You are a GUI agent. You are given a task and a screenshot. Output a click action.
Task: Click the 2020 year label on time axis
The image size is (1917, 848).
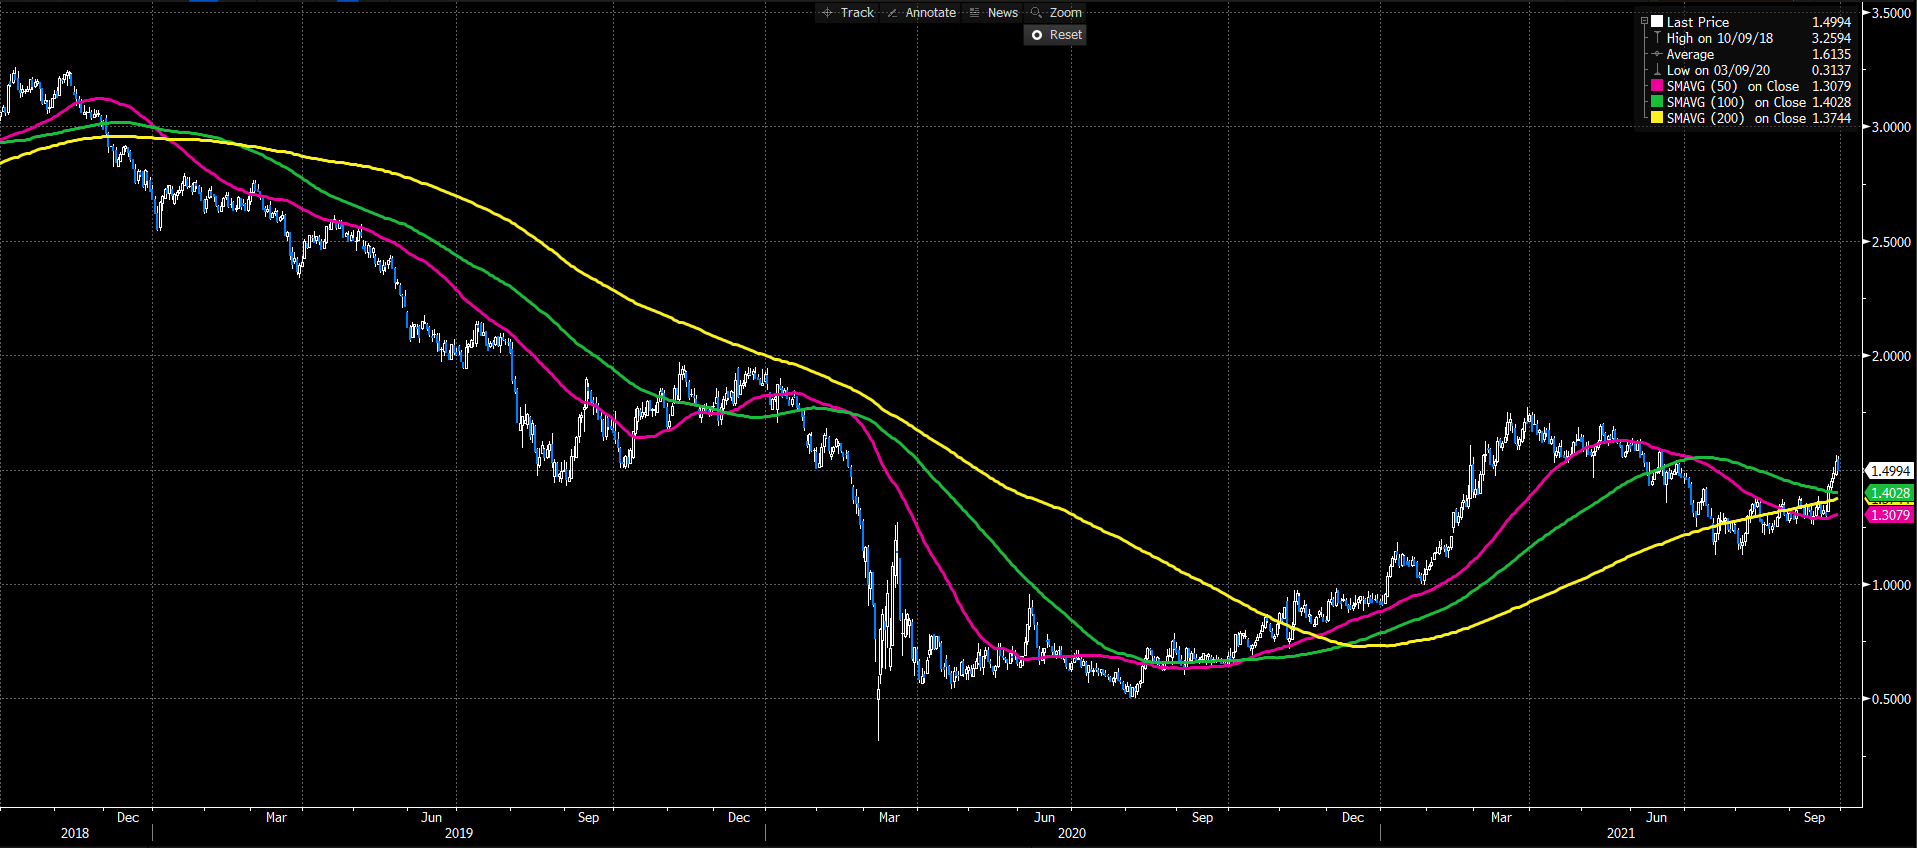click(x=1071, y=833)
